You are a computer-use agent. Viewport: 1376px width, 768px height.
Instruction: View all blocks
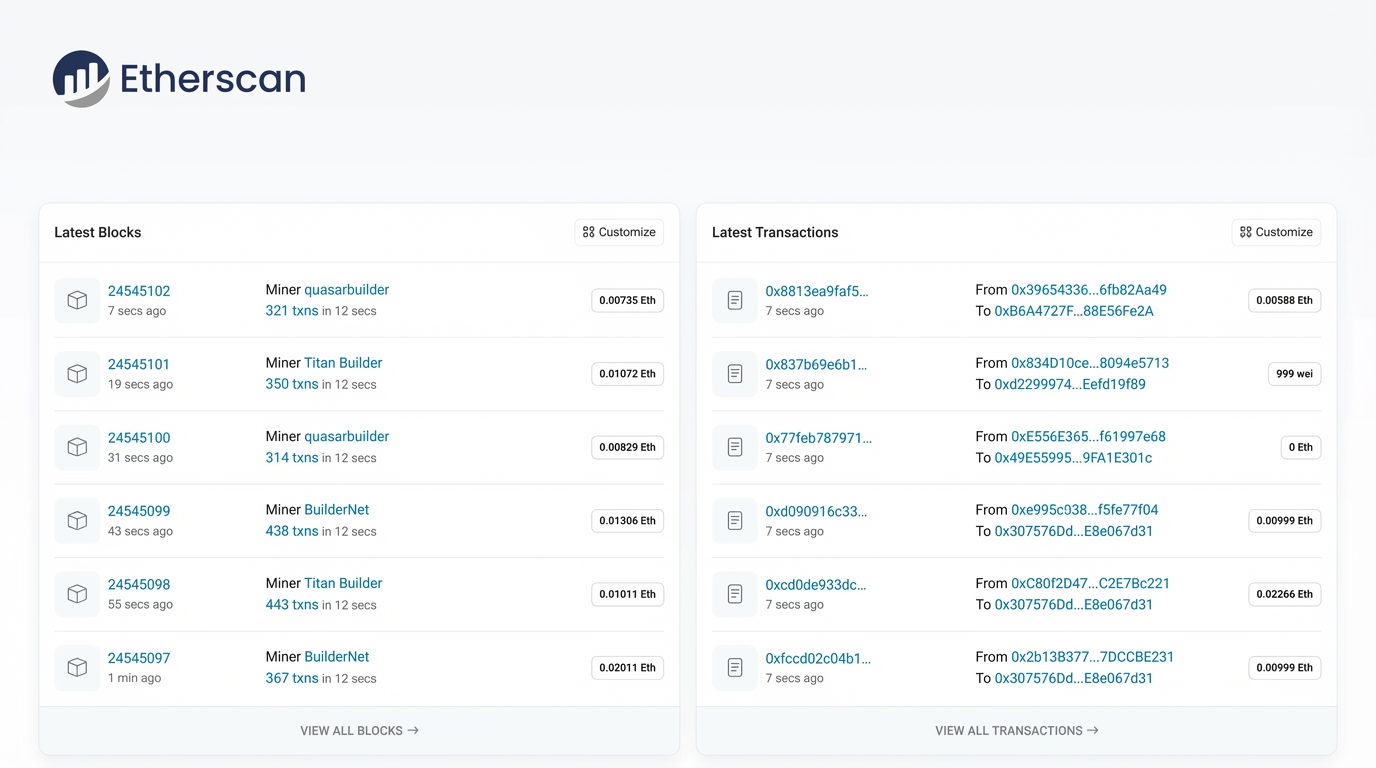(x=359, y=731)
